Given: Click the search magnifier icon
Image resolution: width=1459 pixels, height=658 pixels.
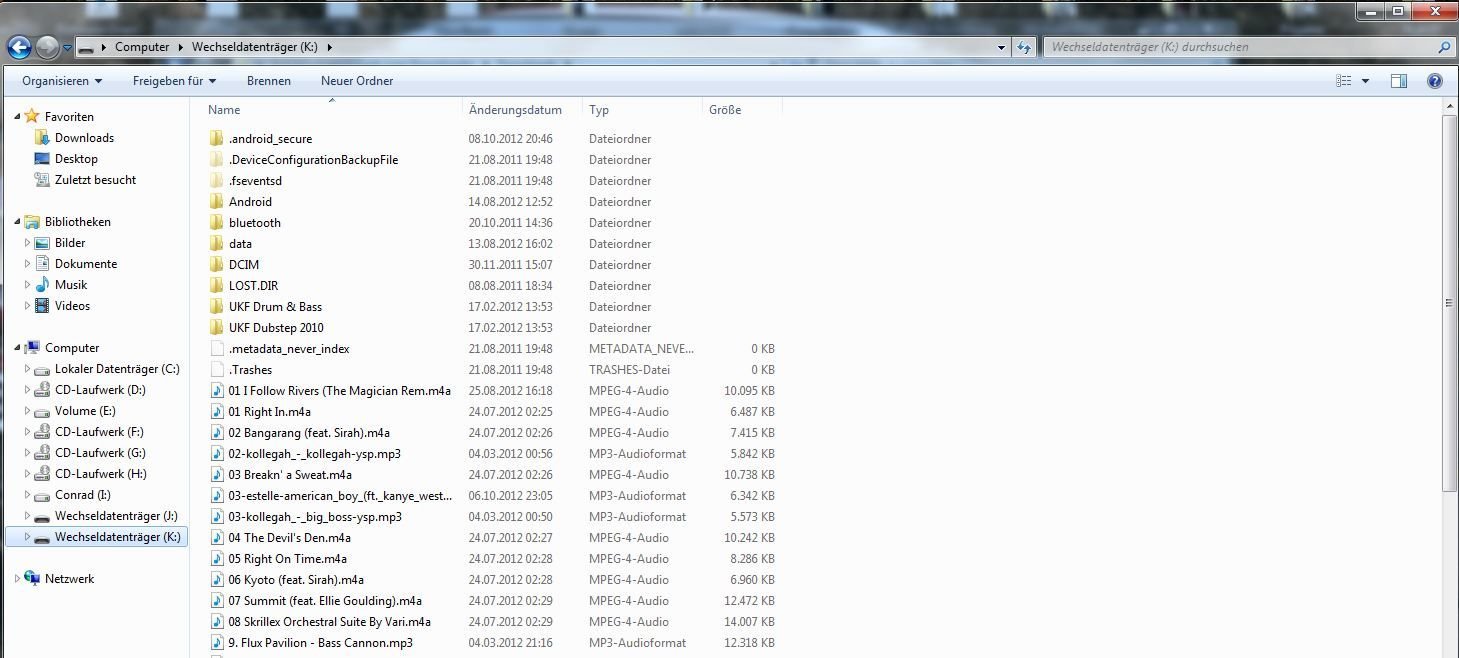Looking at the screenshot, I should [1444, 47].
